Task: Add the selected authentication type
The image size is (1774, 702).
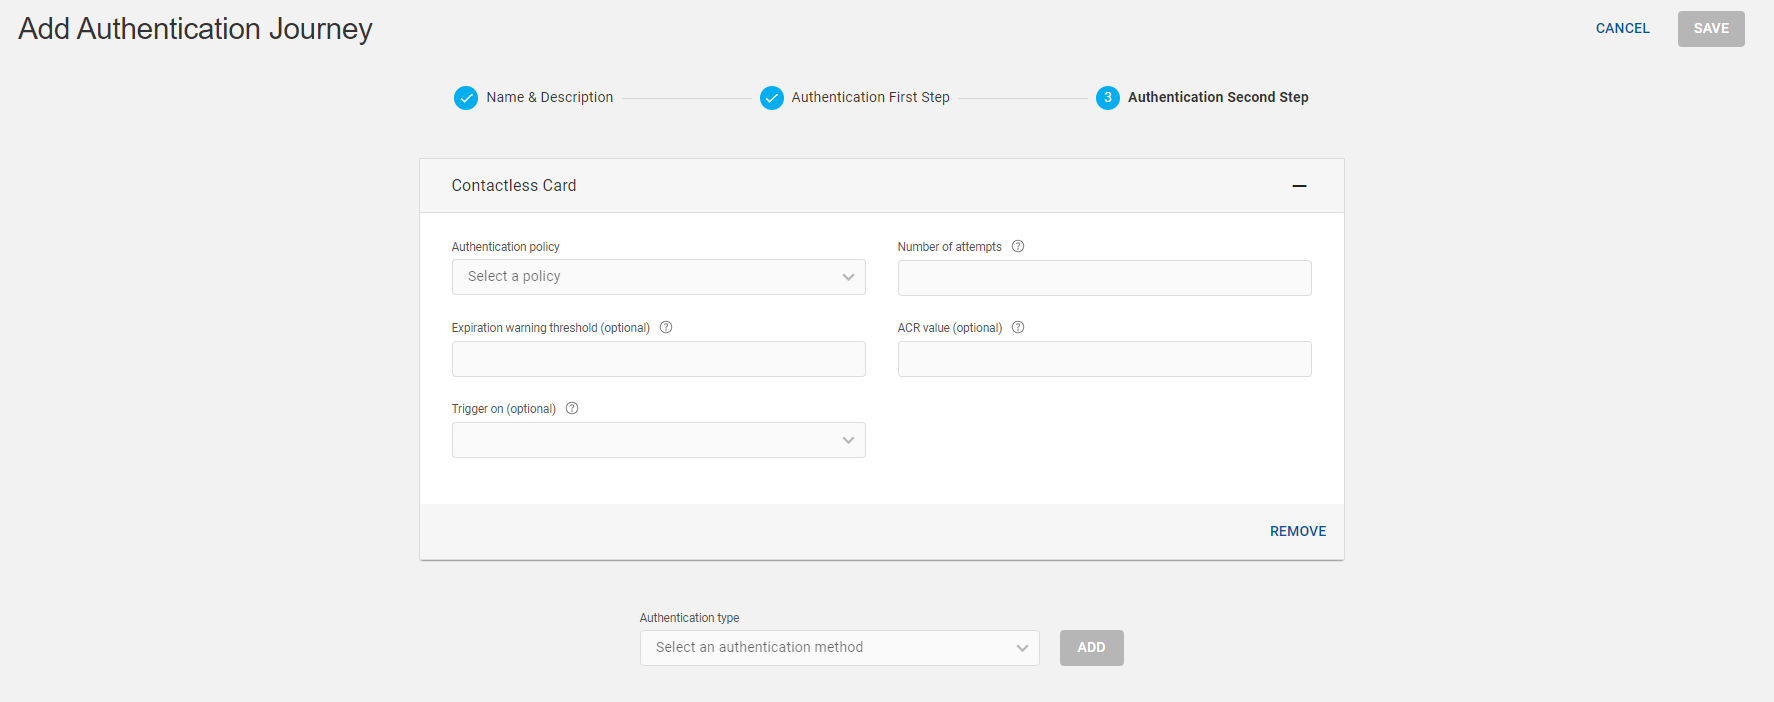Action: [x=1091, y=648]
